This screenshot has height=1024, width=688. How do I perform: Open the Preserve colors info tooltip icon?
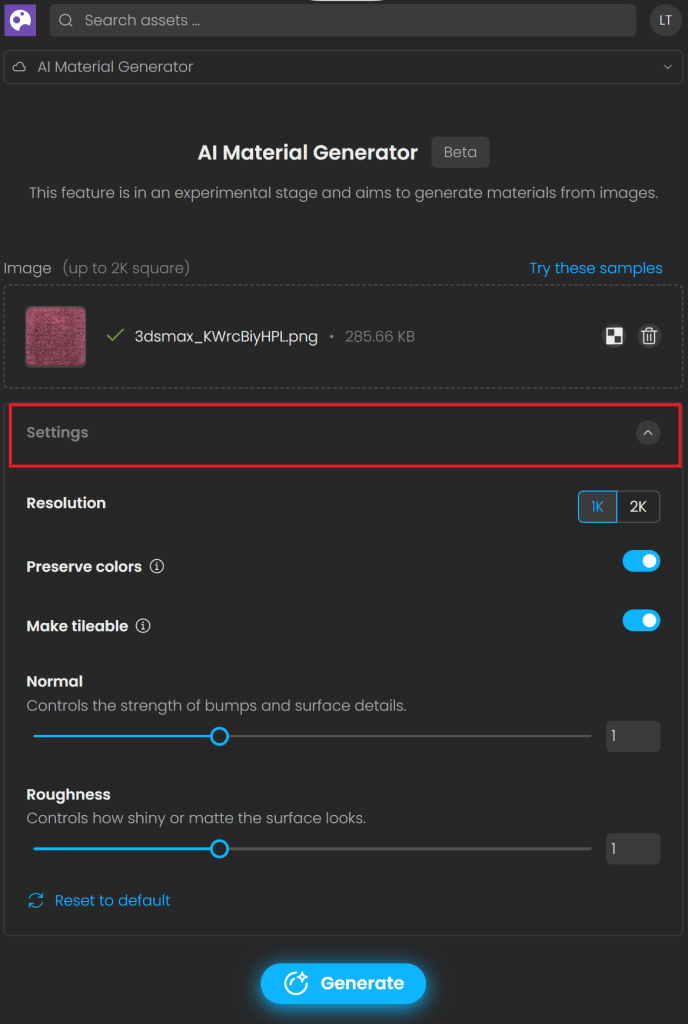click(x=157, y=566)
